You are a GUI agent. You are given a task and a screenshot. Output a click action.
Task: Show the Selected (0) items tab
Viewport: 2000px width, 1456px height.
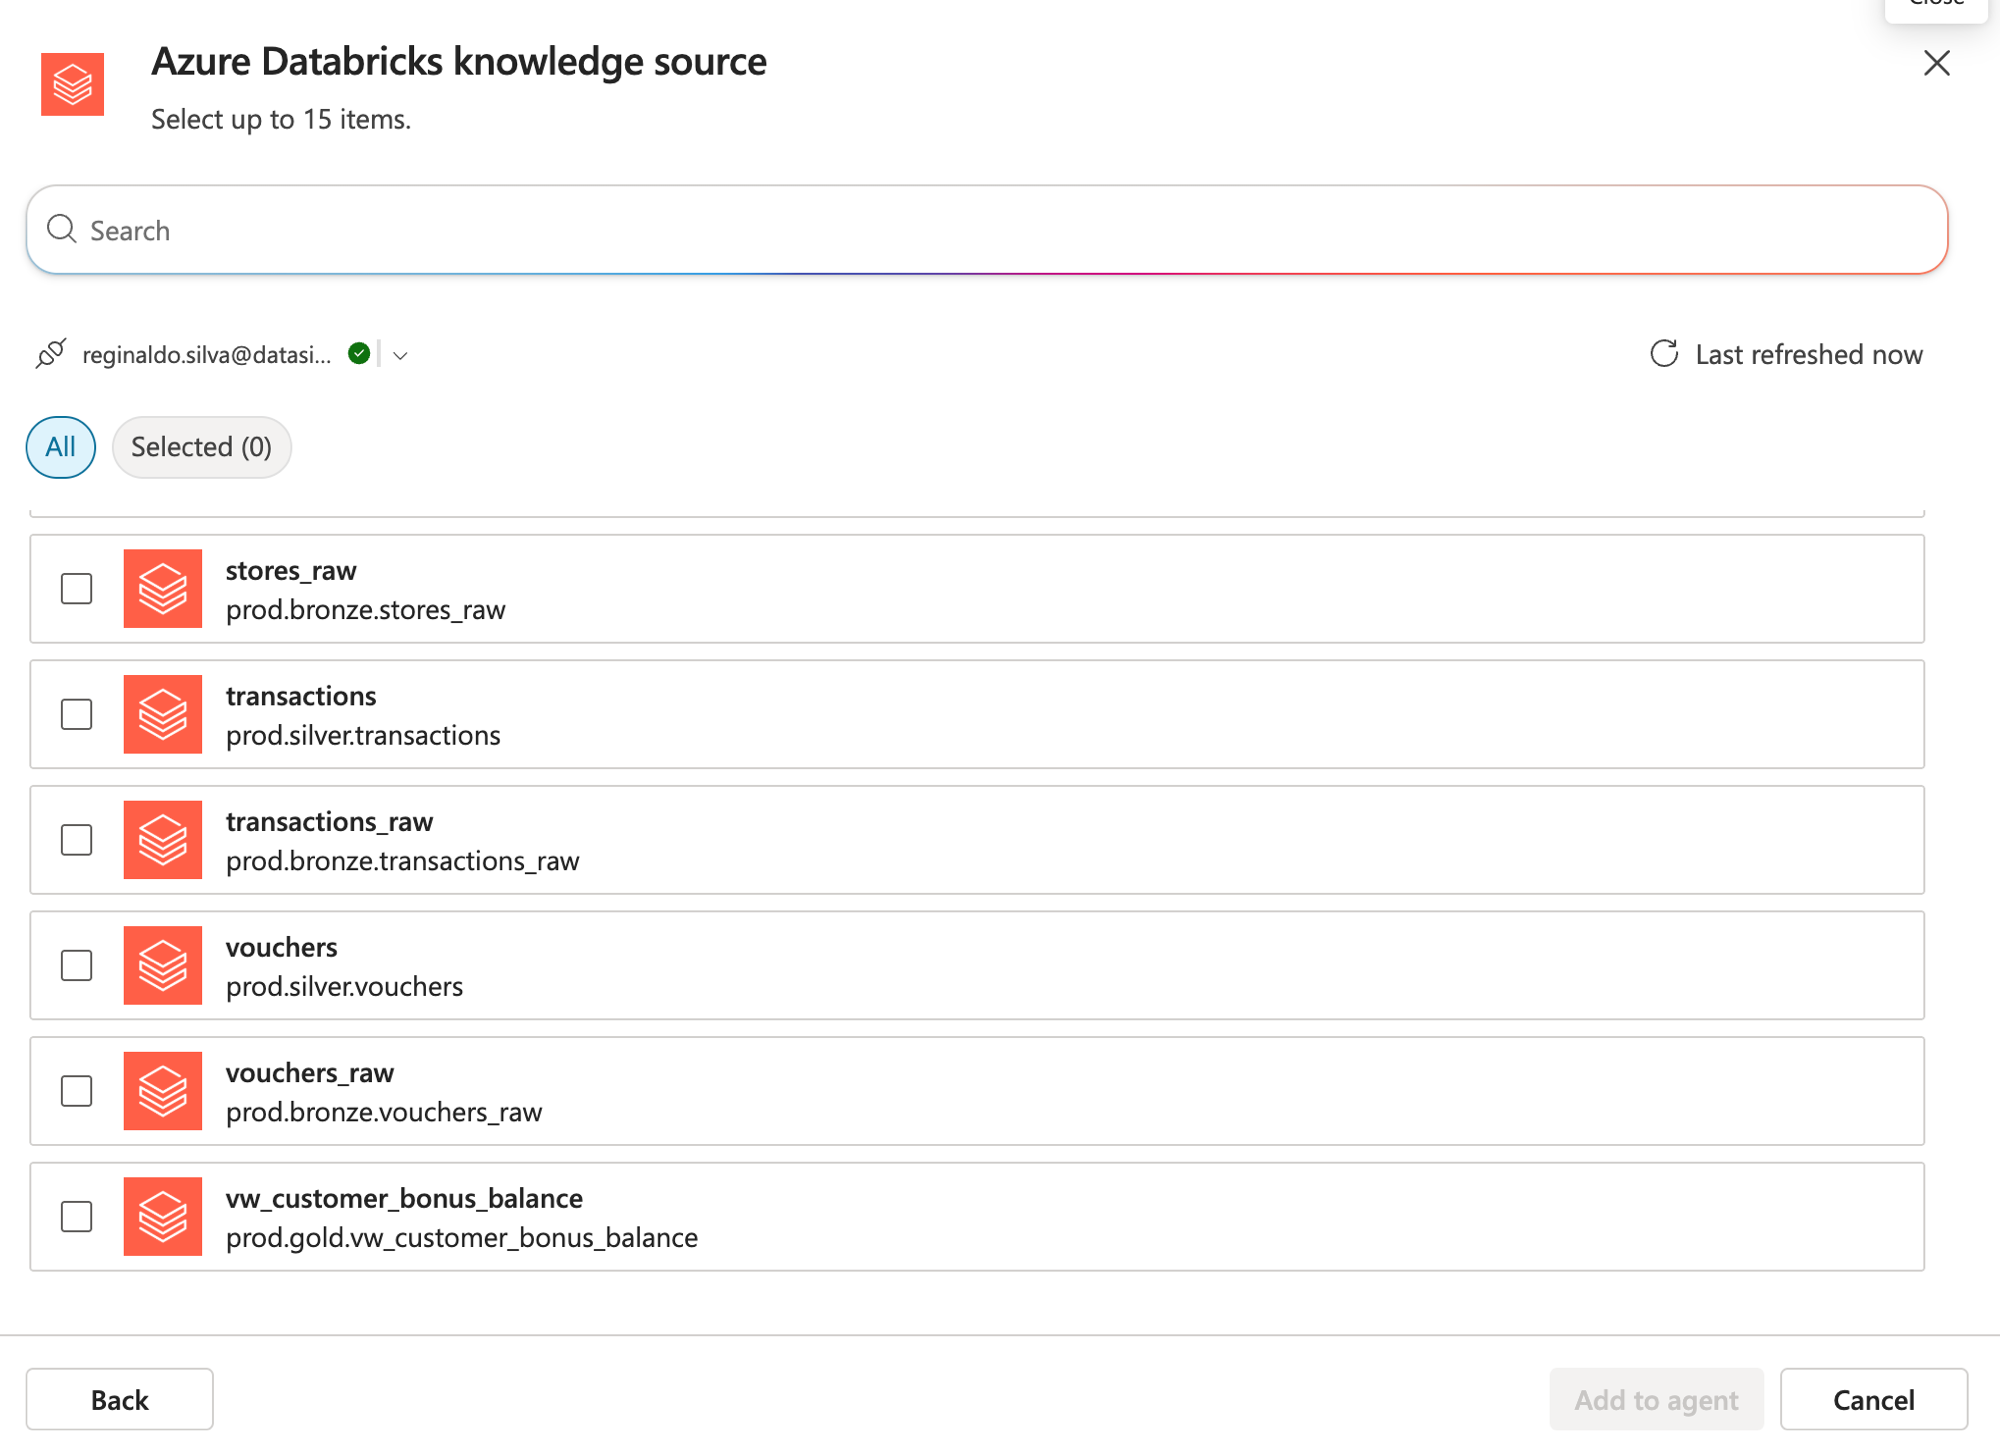pyautogui.click(x=202, y=447)
